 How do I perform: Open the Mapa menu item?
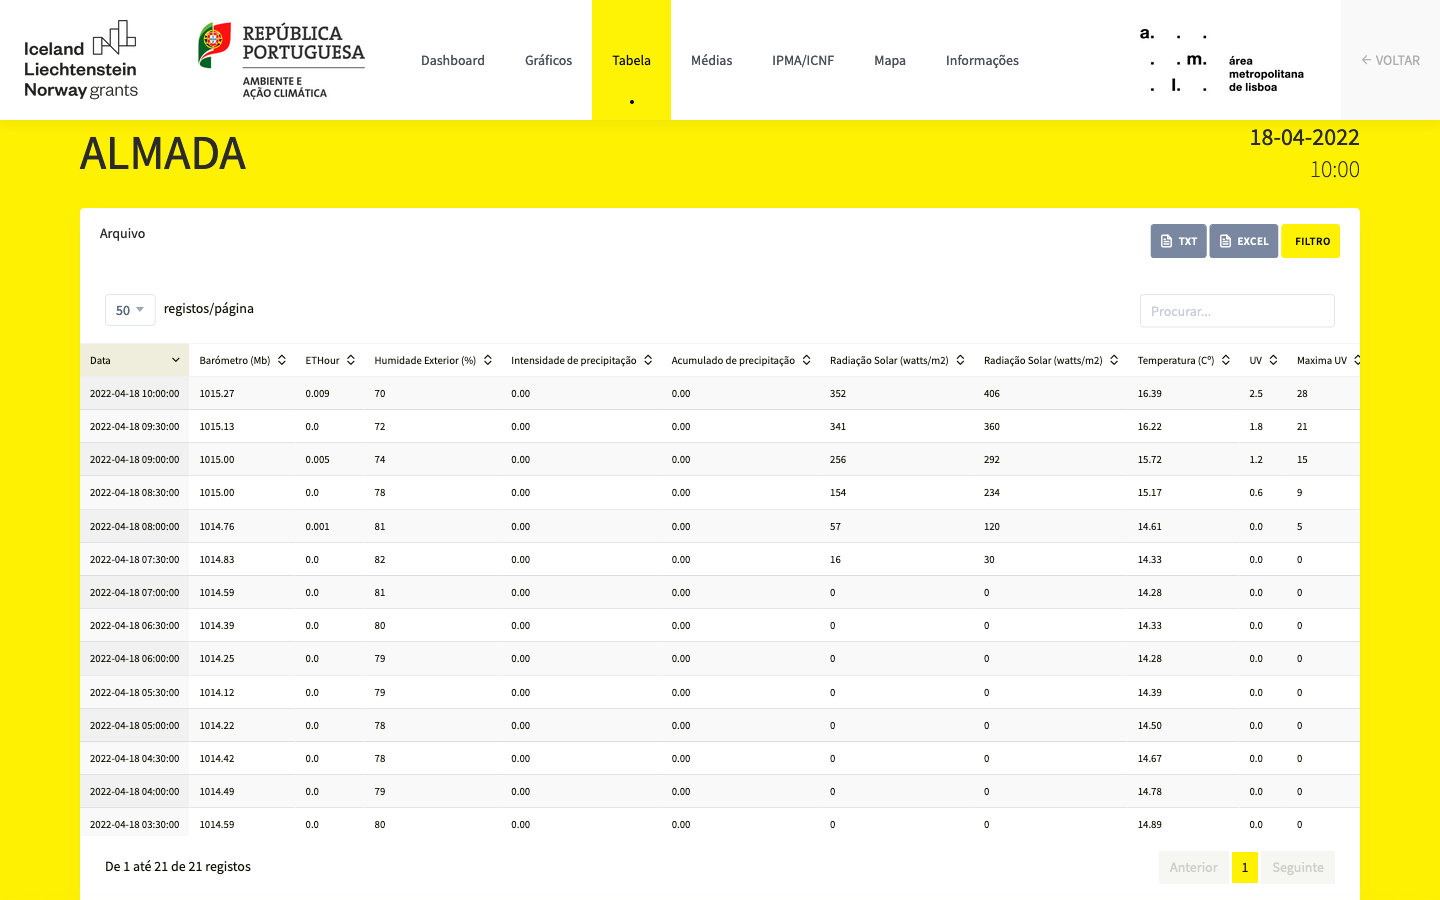click(890, 60)
